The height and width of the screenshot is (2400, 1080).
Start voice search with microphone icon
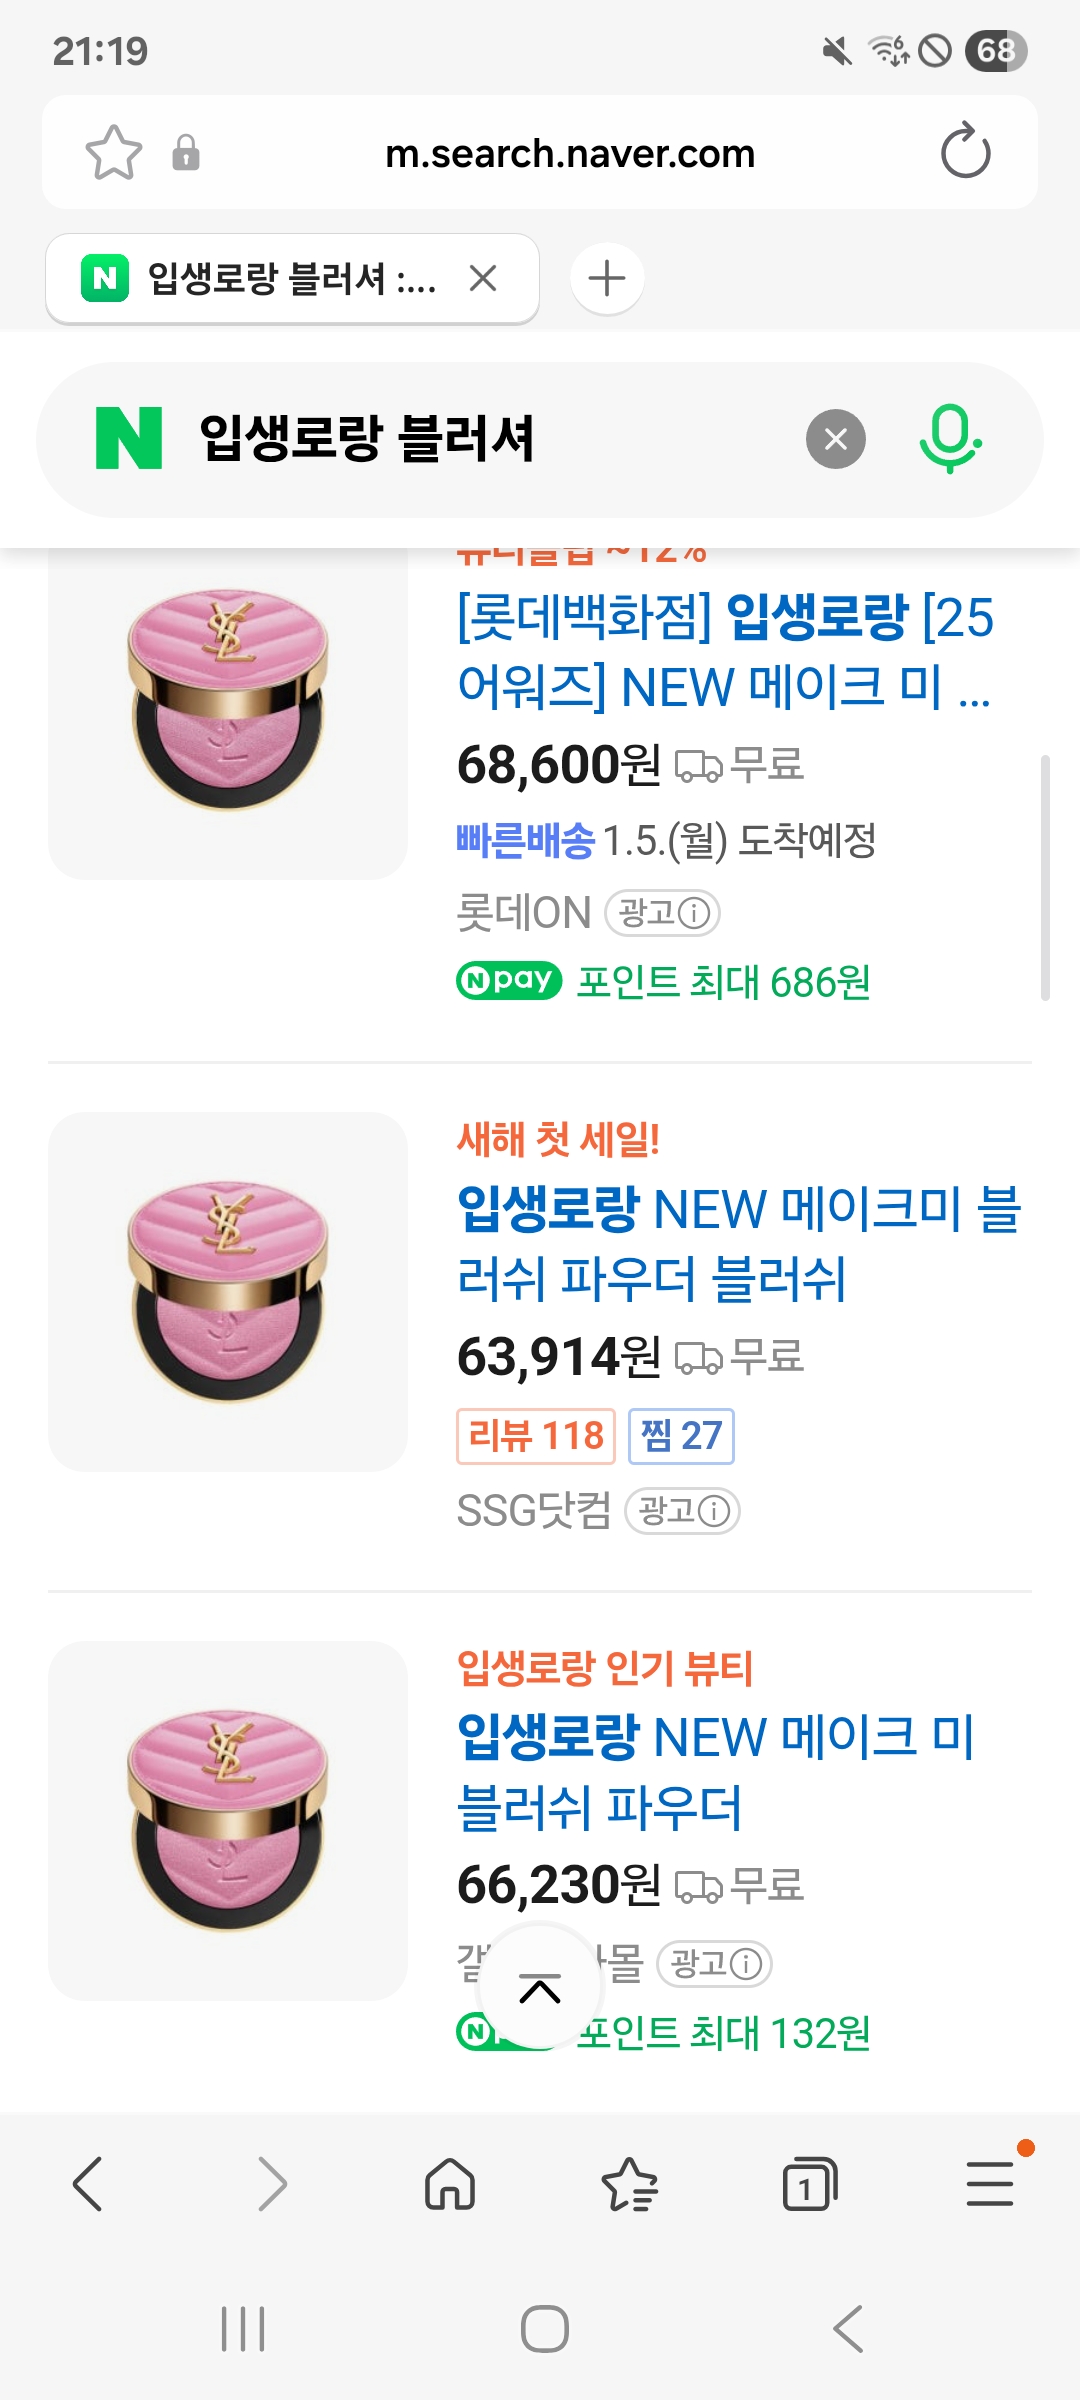[x=949, y=438]
